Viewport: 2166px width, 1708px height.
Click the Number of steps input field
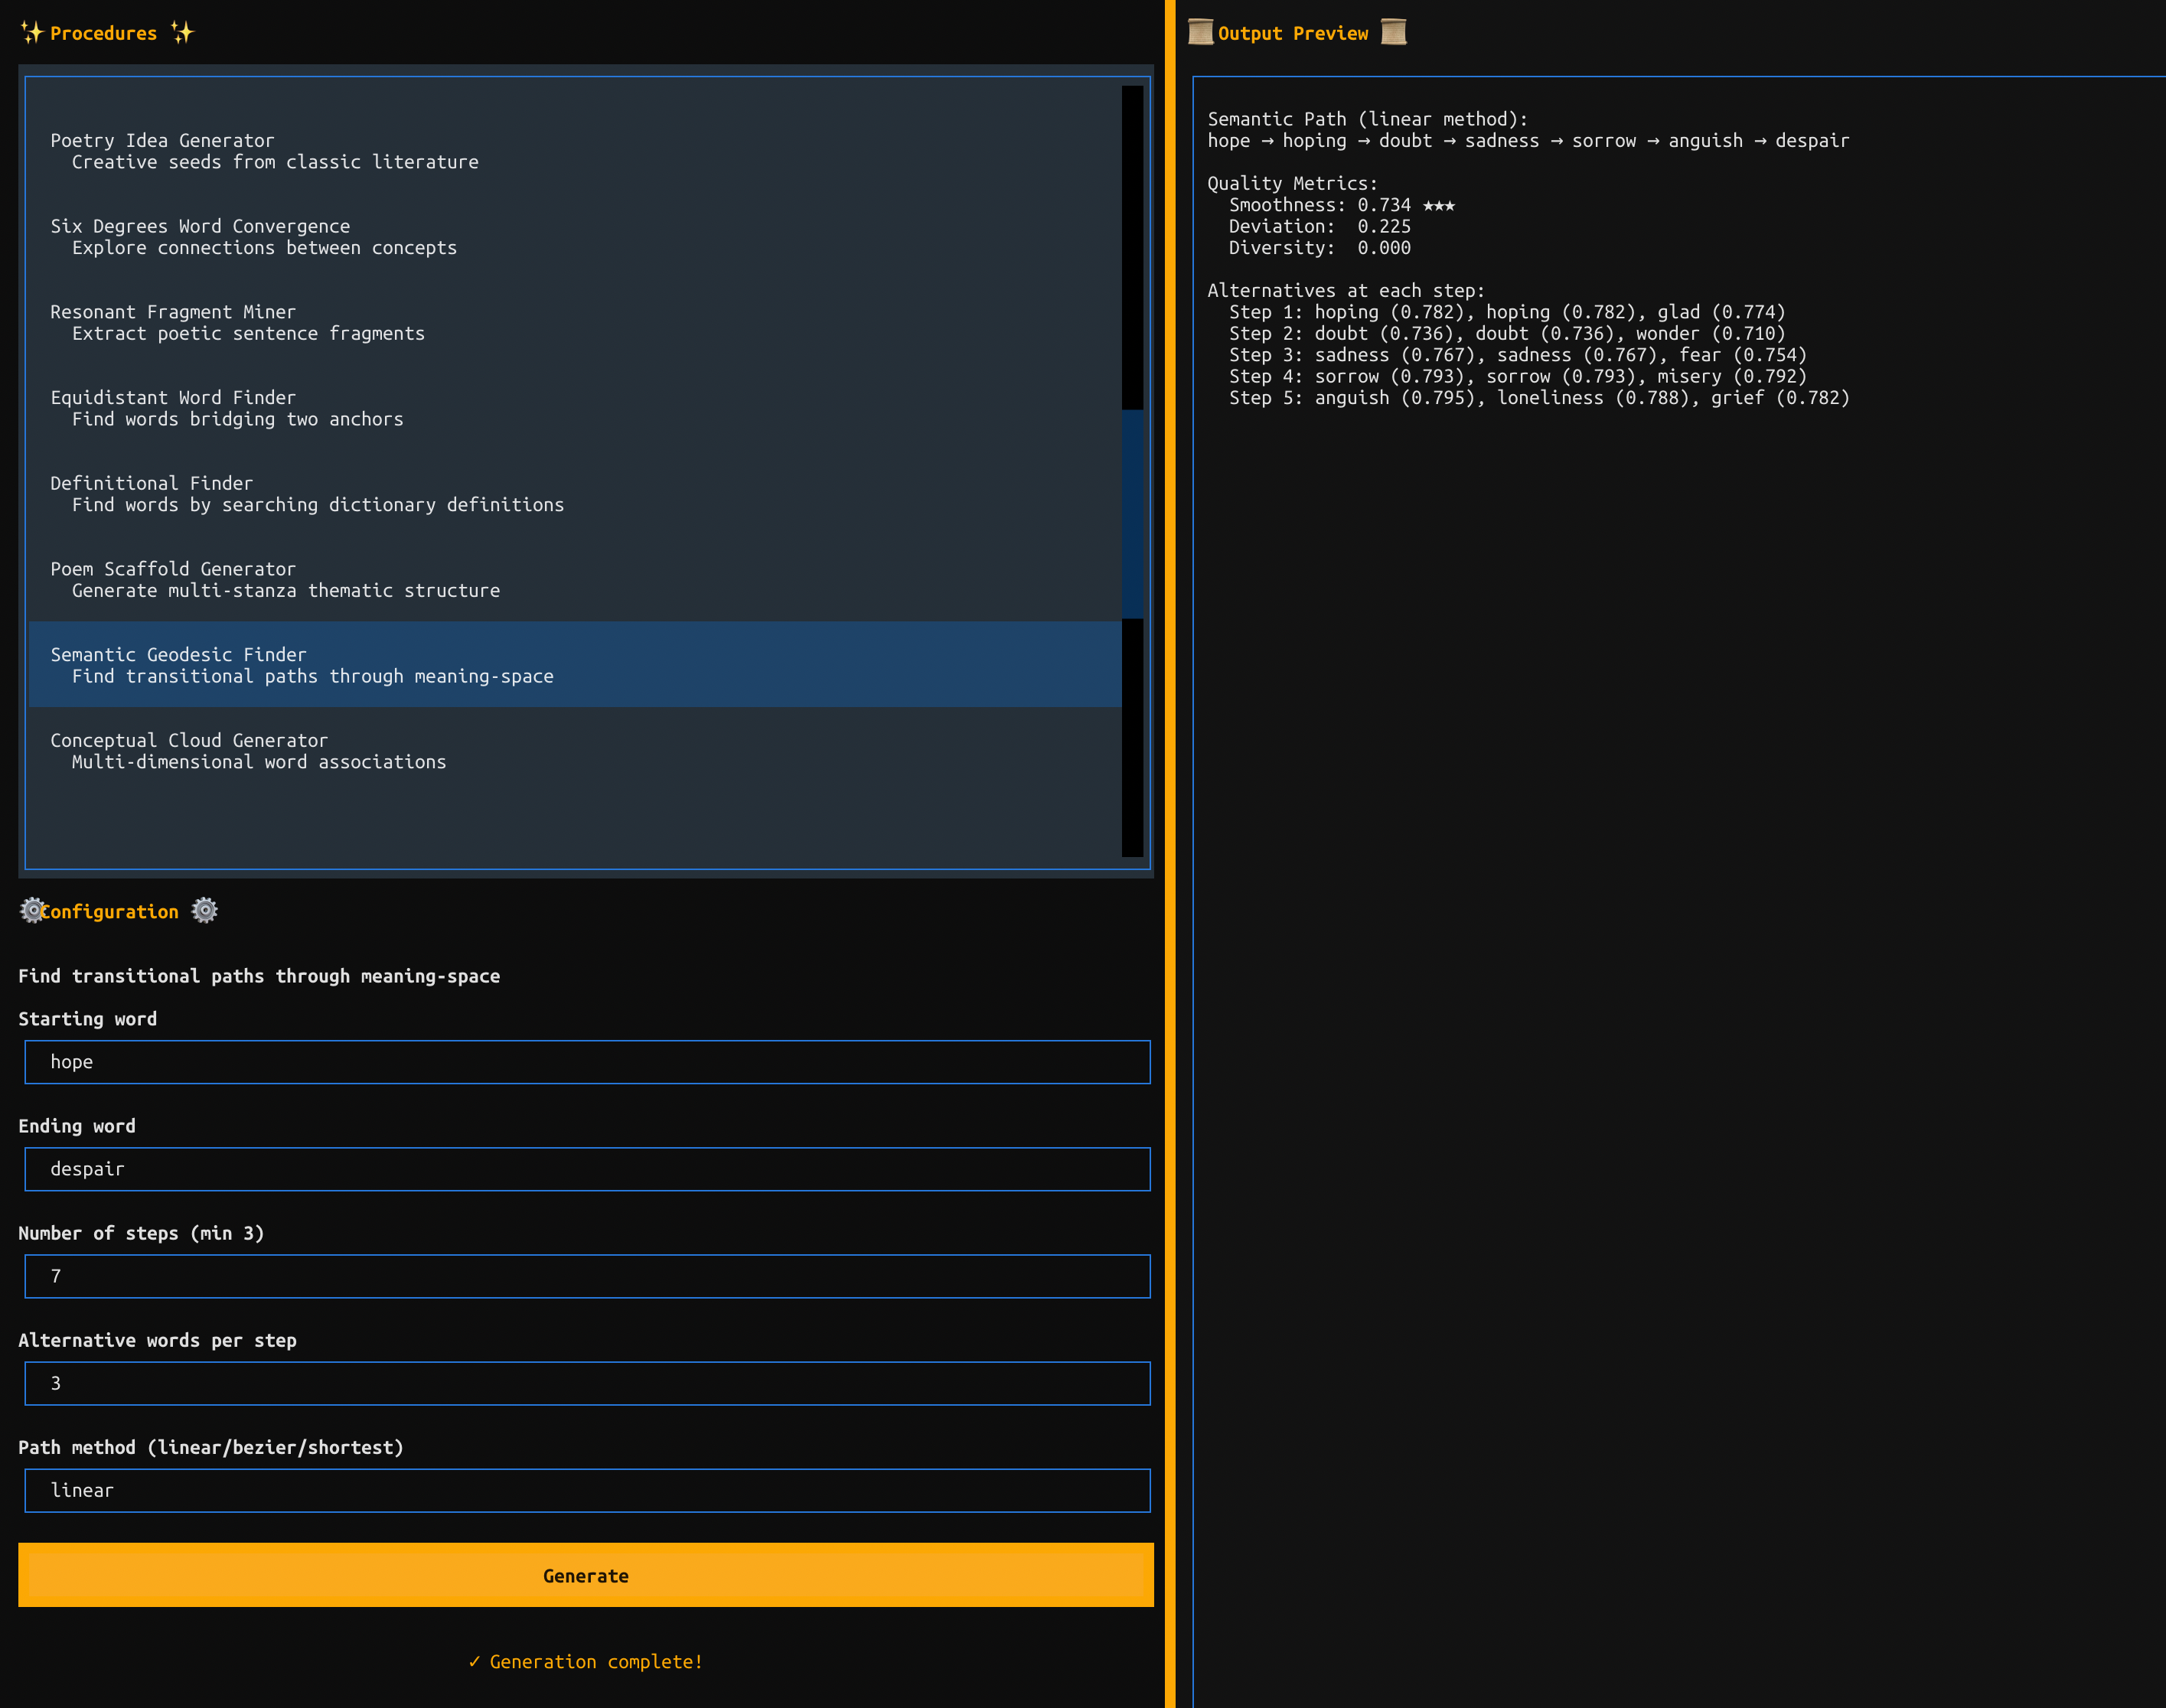587,1276
